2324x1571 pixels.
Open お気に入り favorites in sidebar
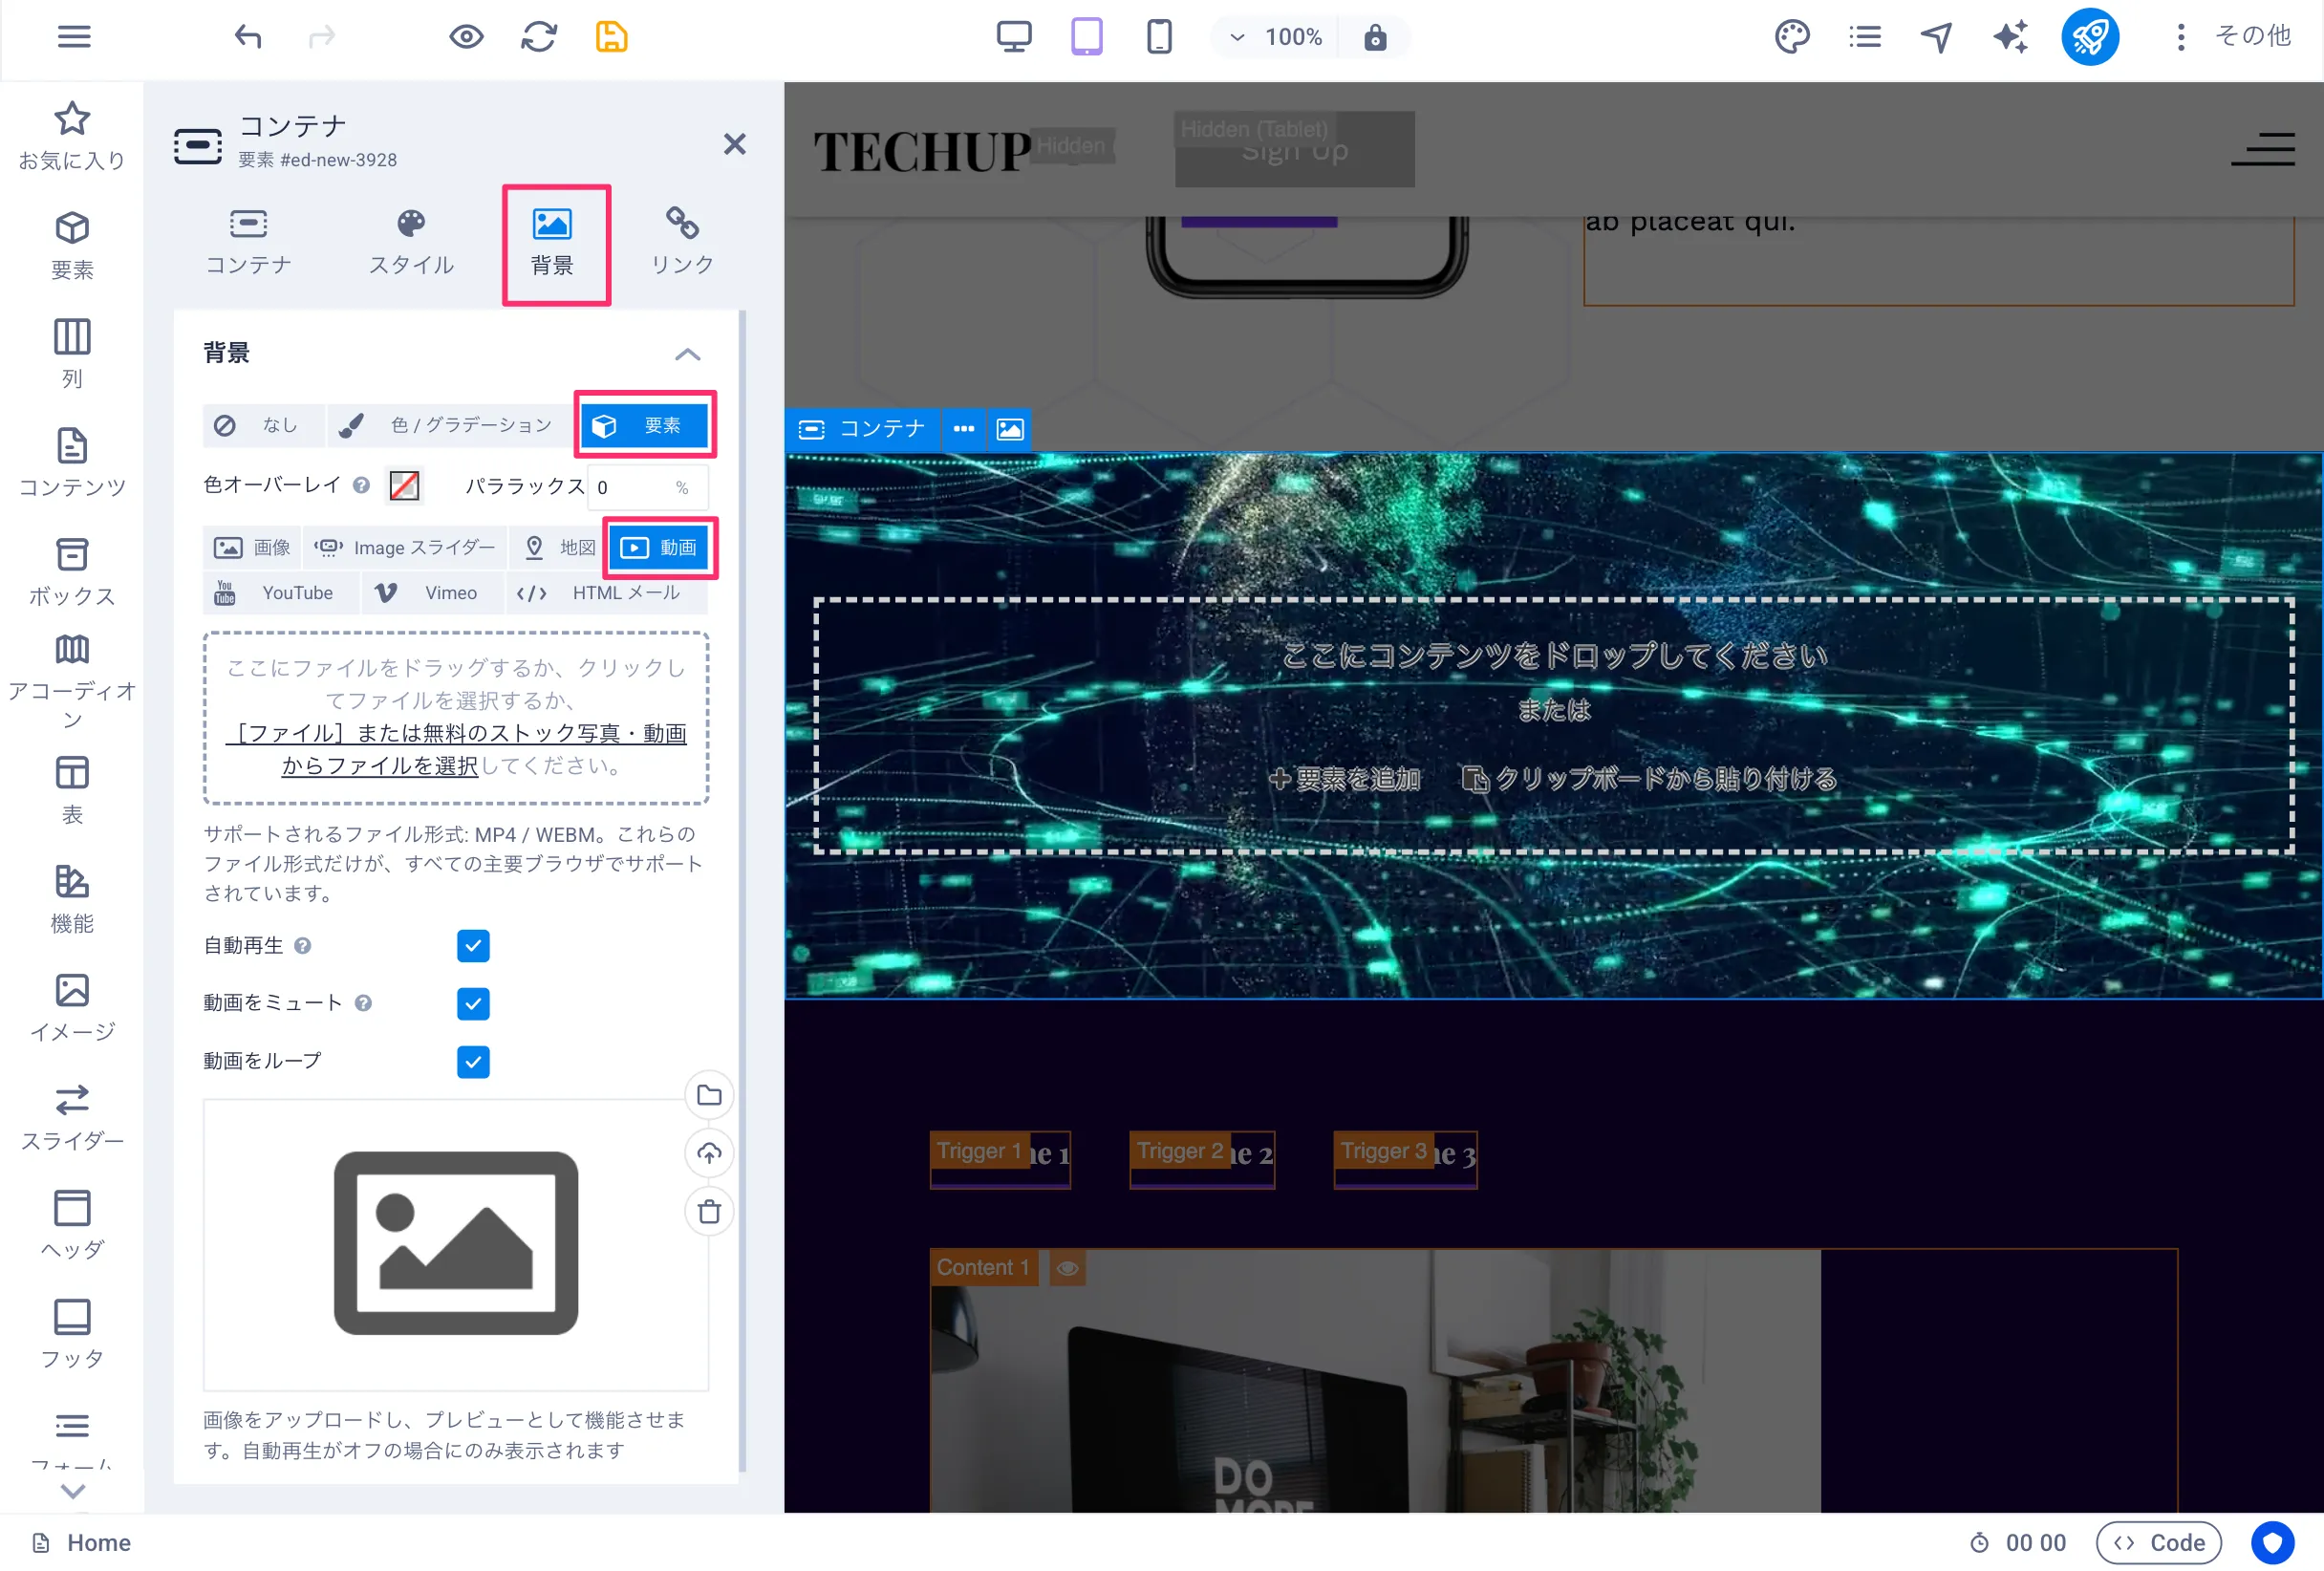72,135
